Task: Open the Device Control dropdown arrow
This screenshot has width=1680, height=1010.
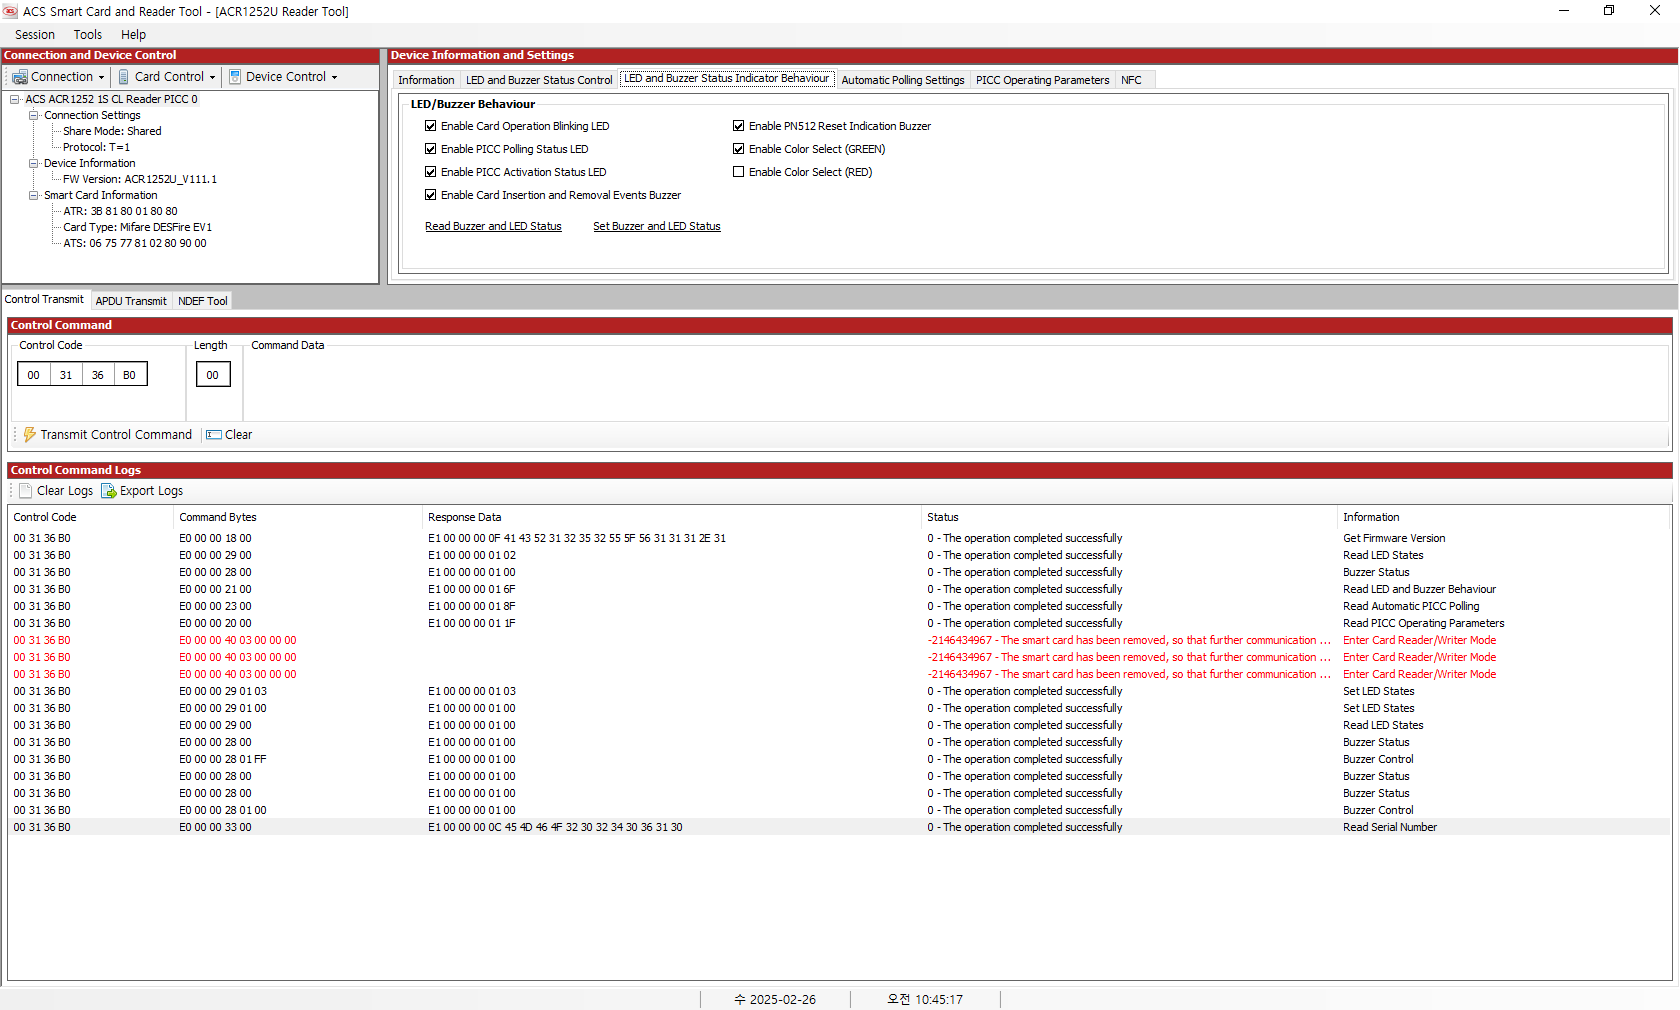Action: pyautogui.click(x=334, y=78)
